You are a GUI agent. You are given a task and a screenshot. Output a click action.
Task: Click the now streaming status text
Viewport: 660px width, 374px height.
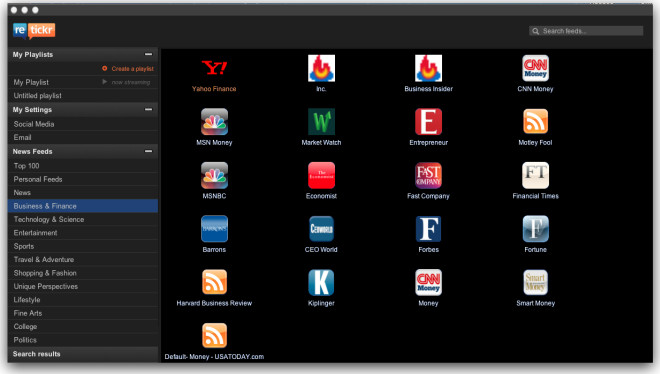point(131,82)
